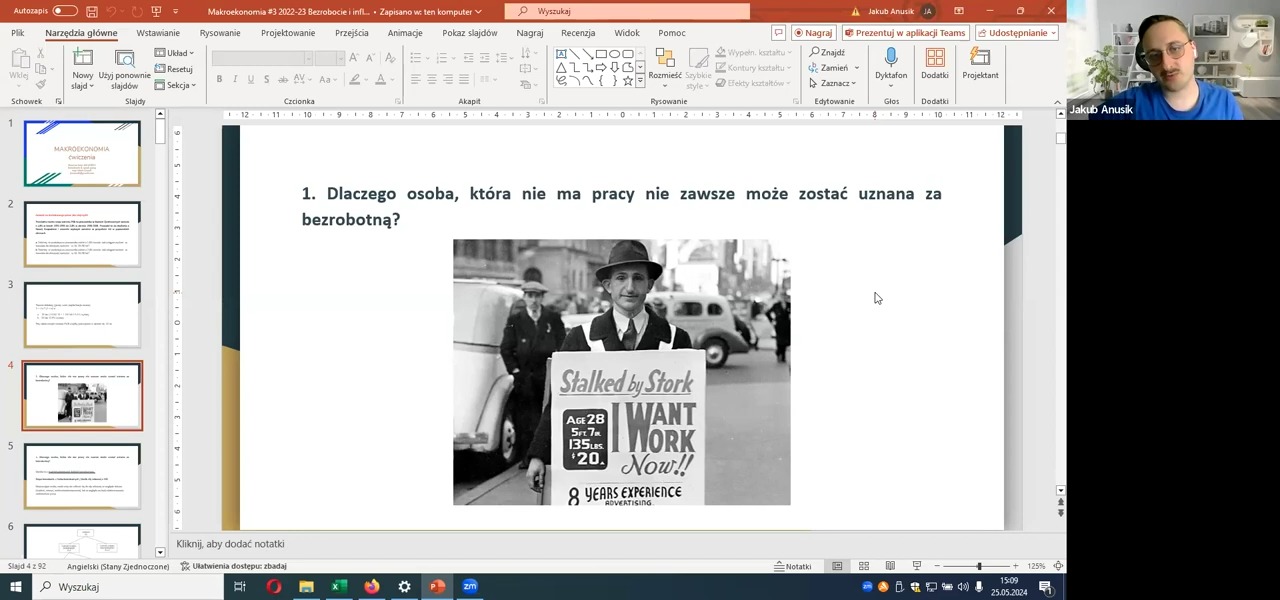
Task: Expand the Układ layout dropdown
Action: pyautogui.click(x=175, y=53)
